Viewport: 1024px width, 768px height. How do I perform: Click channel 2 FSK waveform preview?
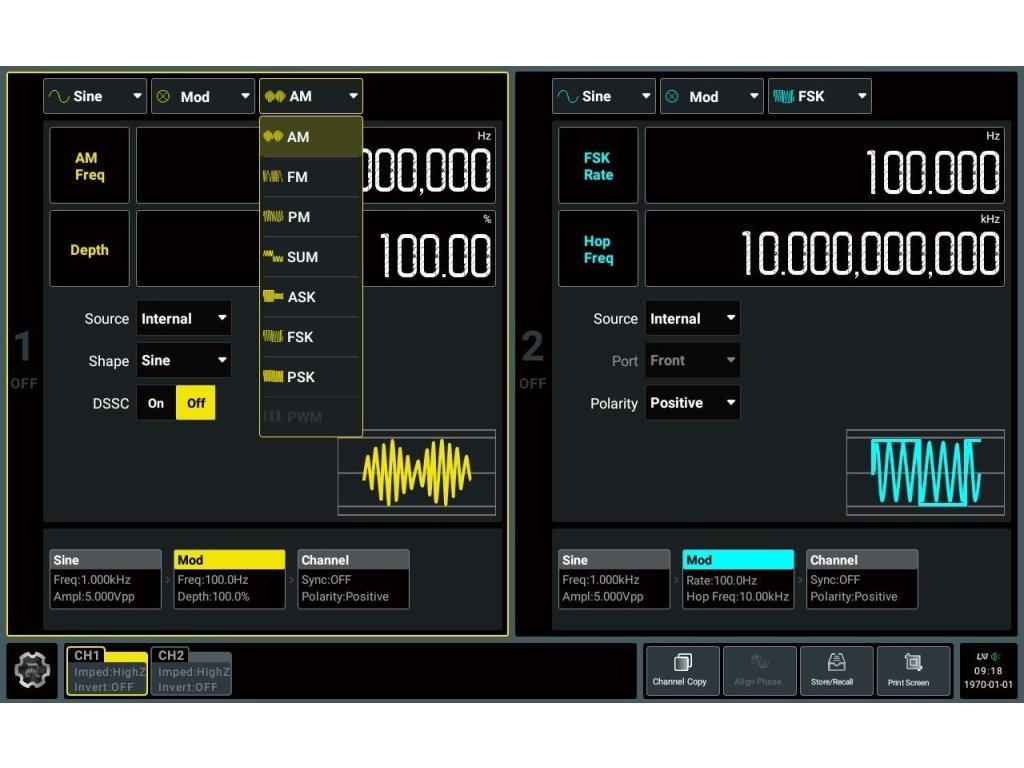[x=924, y=472]
